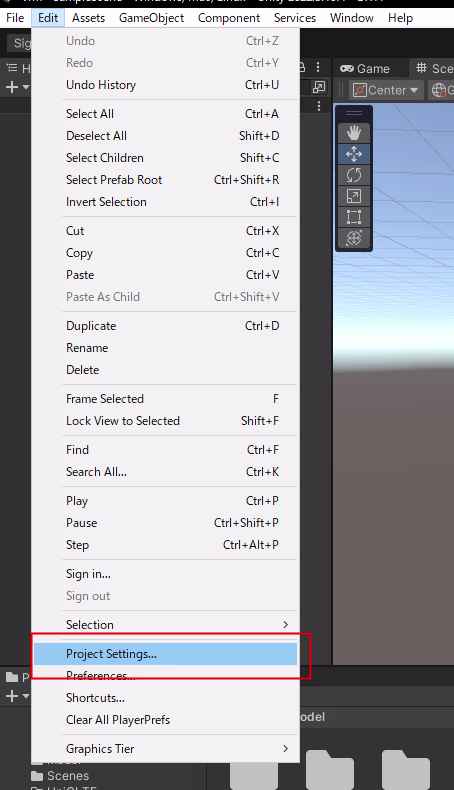Switch to the Game tab
This screenshot has width=454, height=790.
365,69
